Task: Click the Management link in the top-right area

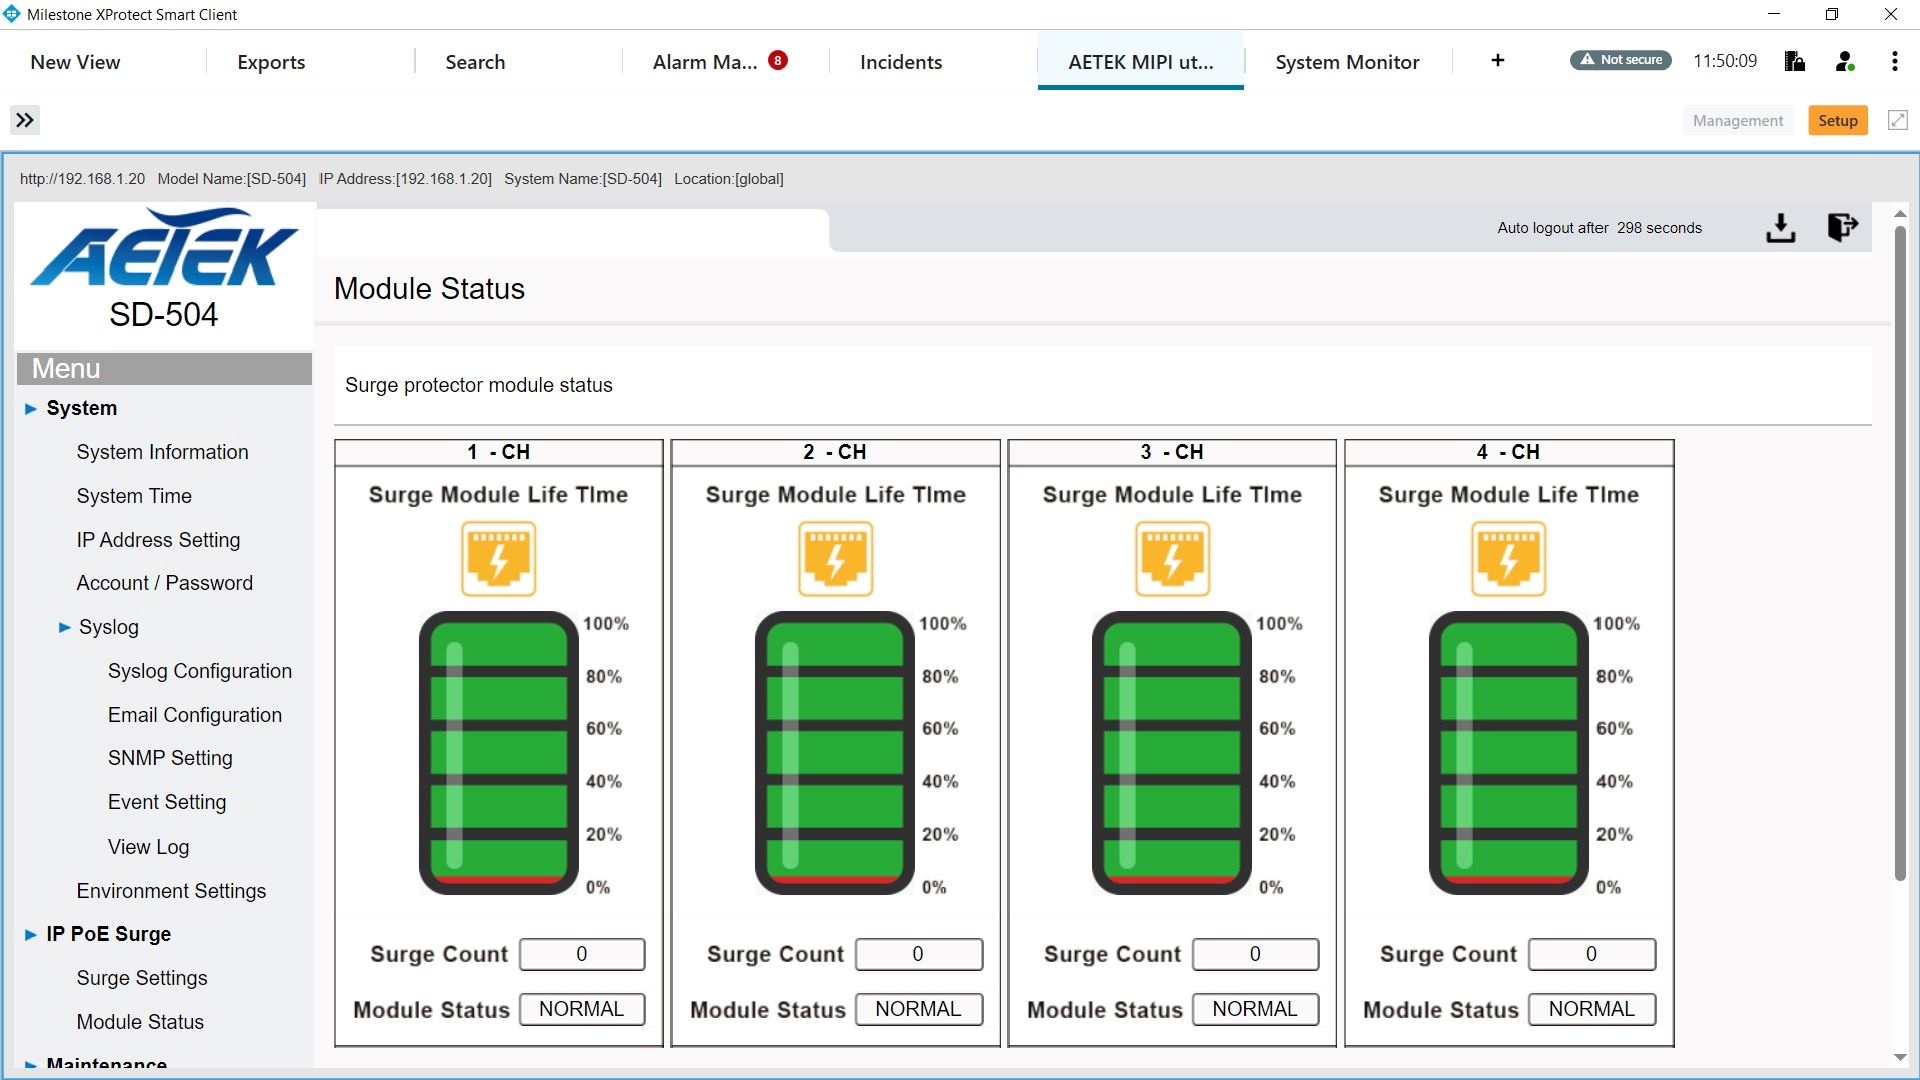Action: 1738,120
